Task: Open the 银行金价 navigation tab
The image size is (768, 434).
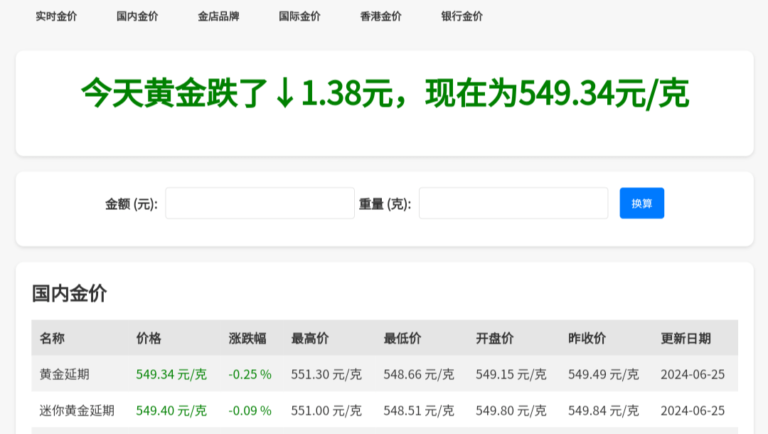Action: click(x=462, y=16)
